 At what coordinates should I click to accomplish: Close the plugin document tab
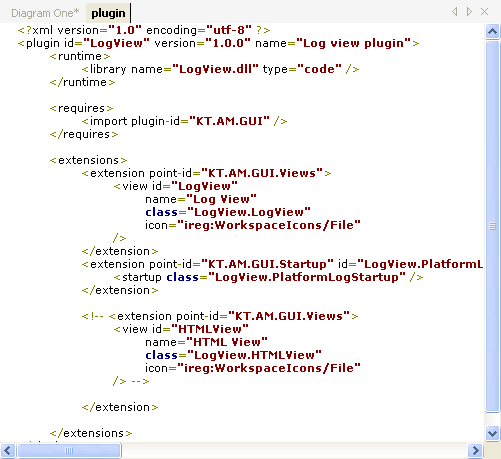484,12
